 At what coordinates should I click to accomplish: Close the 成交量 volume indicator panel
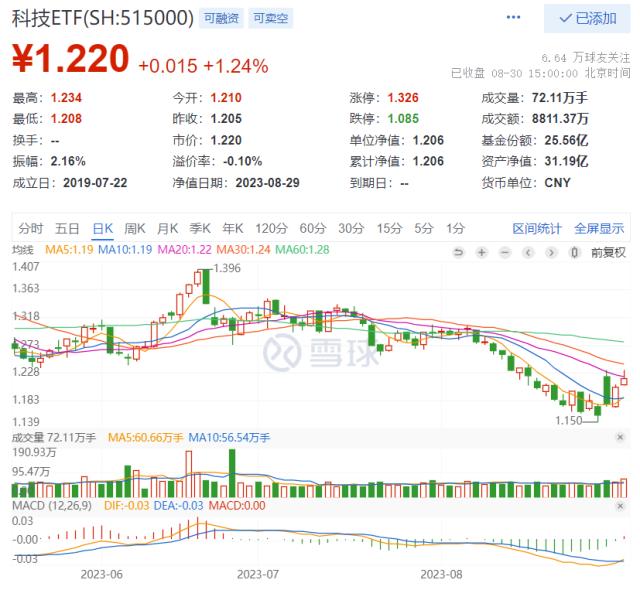pyautogui.click(x=620, y=437)
